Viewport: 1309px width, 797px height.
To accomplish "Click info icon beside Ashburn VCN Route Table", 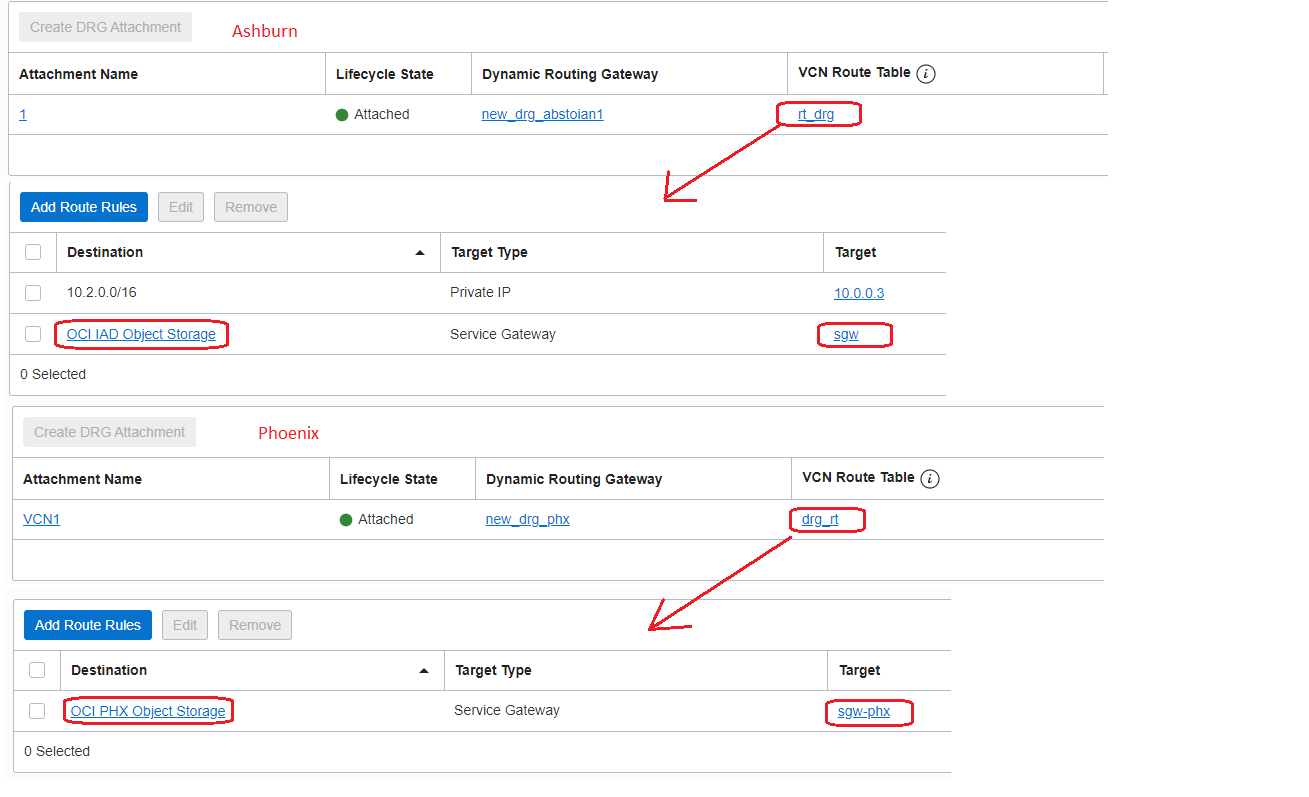I will [x=926, y=74].
